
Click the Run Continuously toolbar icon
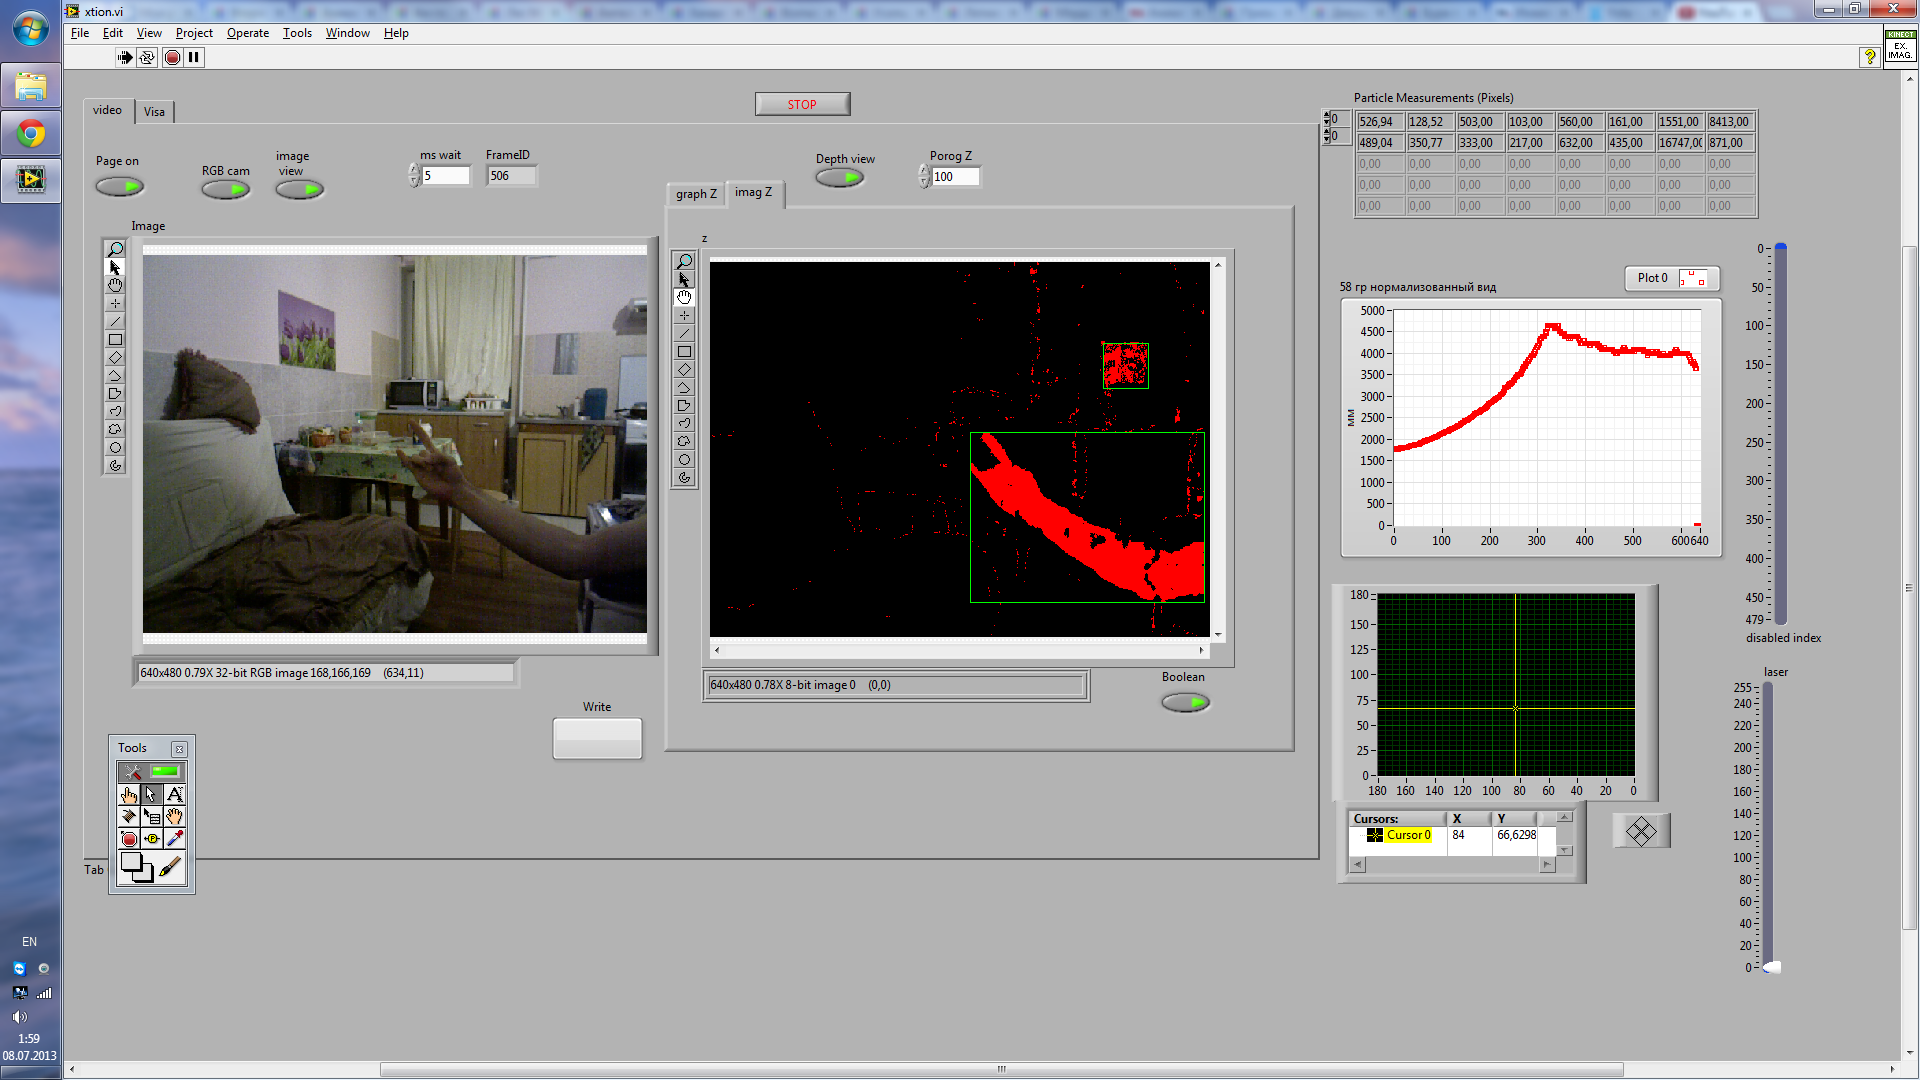(x=147, y=58)
